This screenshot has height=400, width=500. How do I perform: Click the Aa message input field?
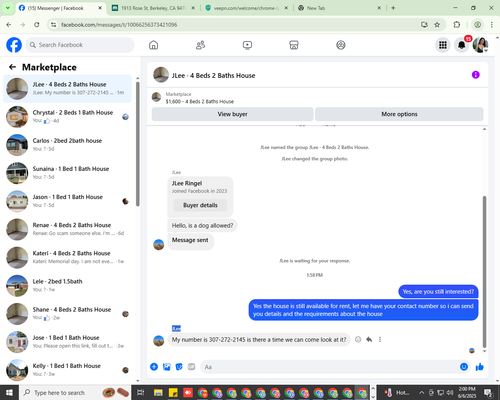point(329,367)
